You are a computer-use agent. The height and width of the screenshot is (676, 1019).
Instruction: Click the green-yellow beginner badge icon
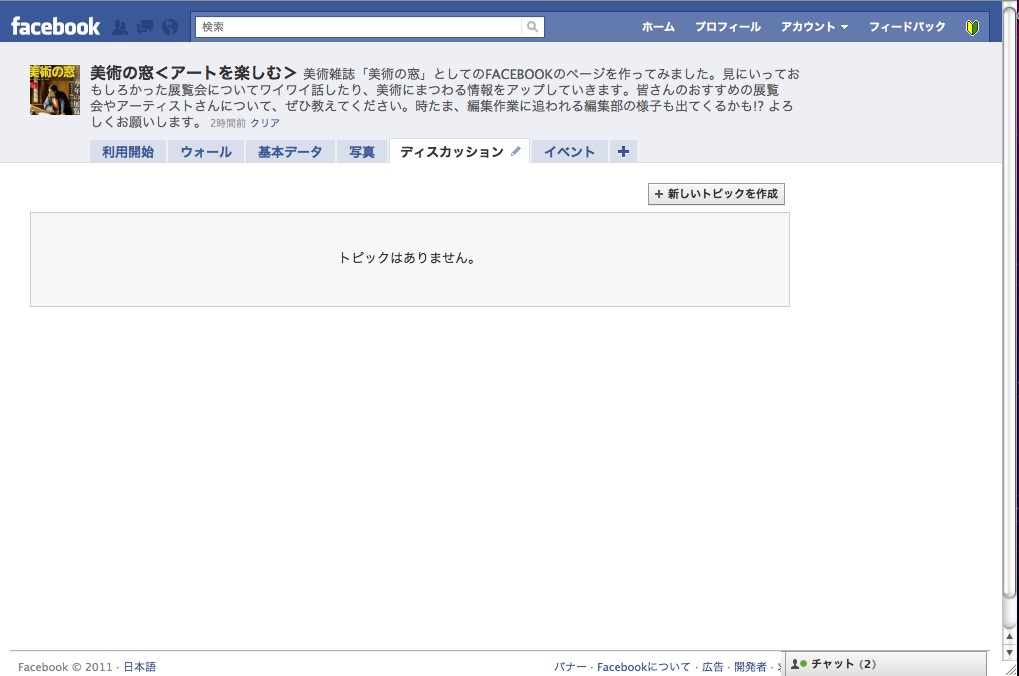click(972, 27)
